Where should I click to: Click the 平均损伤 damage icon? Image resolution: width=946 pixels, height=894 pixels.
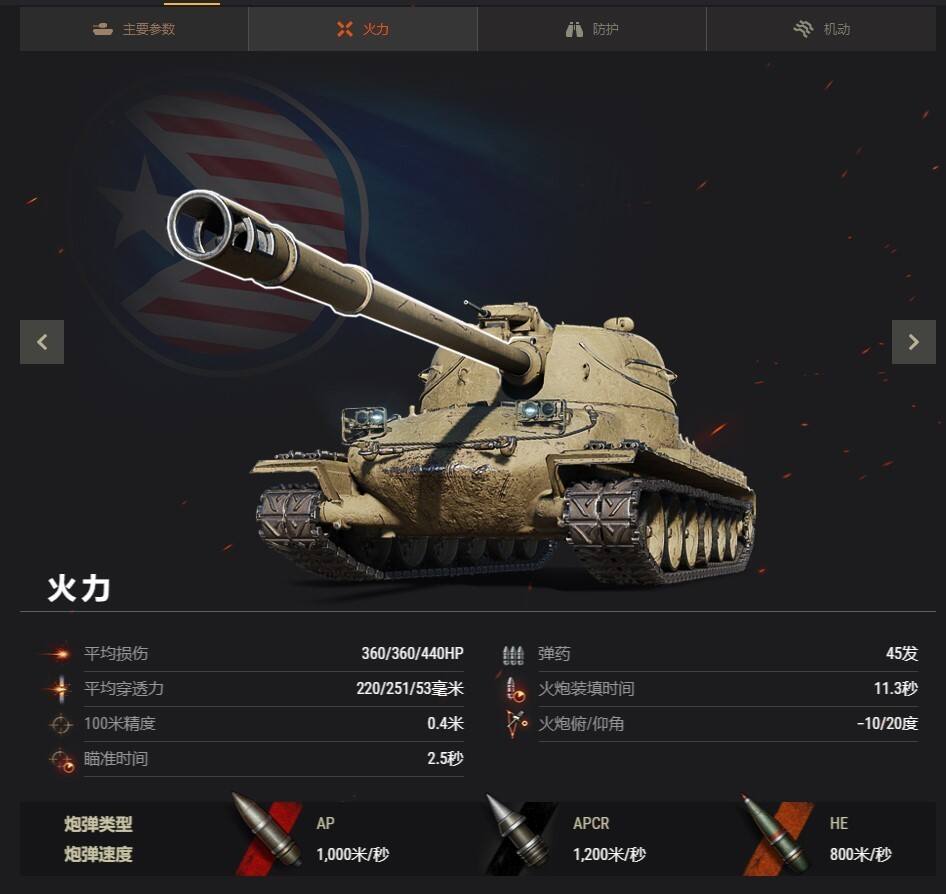pos(60,653)
